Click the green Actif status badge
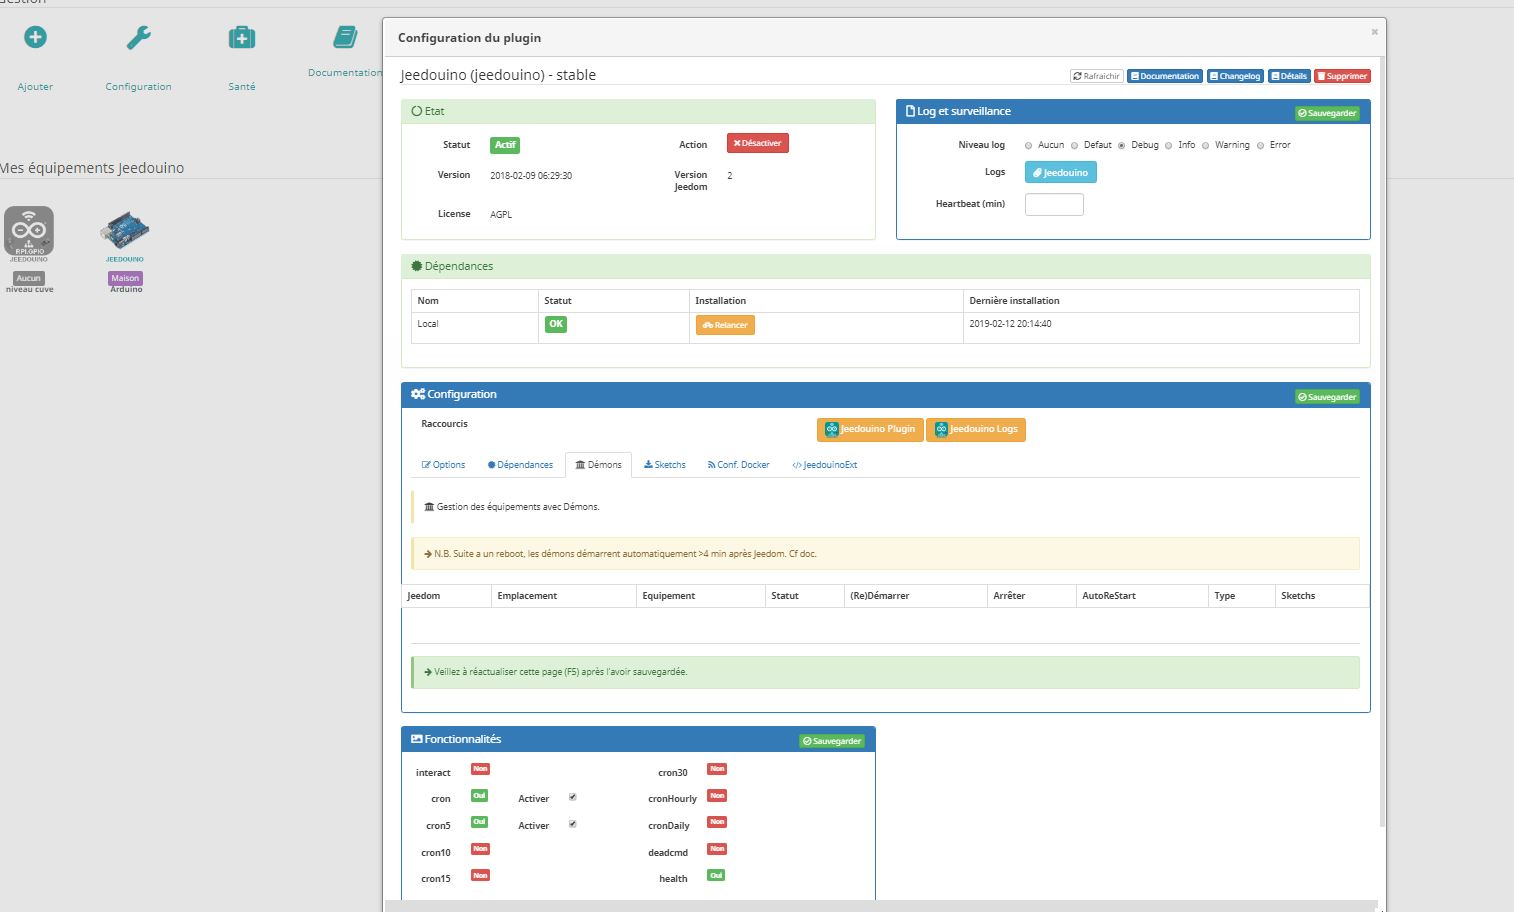The width and height of the screenshot is (1514, 912). pos(505,145)
